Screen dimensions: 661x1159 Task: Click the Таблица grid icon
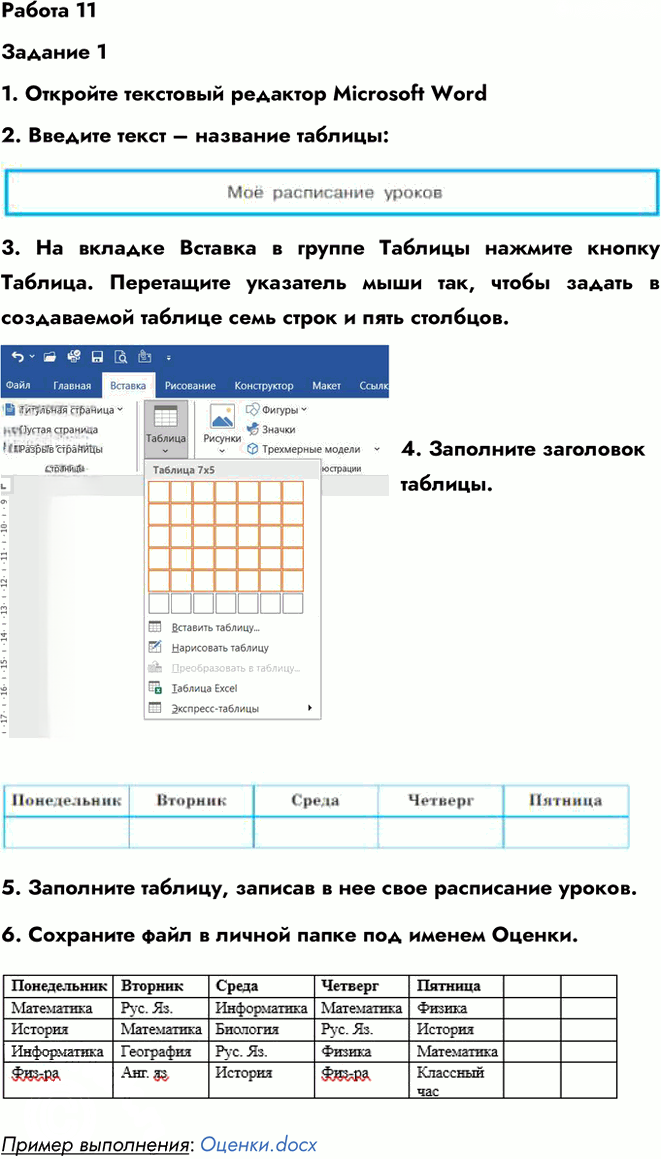(164, 416)
